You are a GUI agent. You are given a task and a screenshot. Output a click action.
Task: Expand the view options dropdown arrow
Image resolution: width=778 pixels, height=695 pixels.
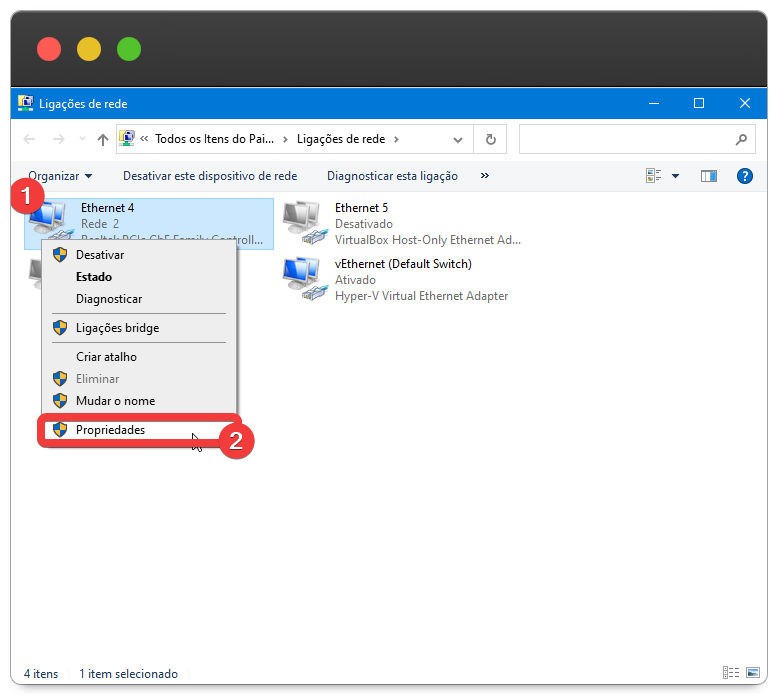675,176
